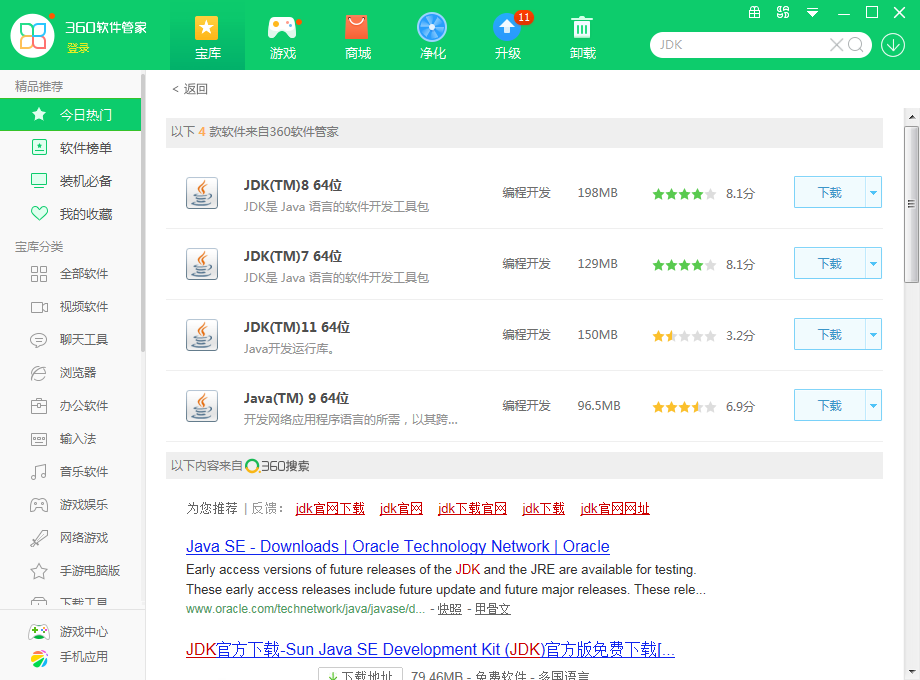The image size is (920, 680).
Task: Download JDK(TM)7 64位
Action: tap(829, 264)
